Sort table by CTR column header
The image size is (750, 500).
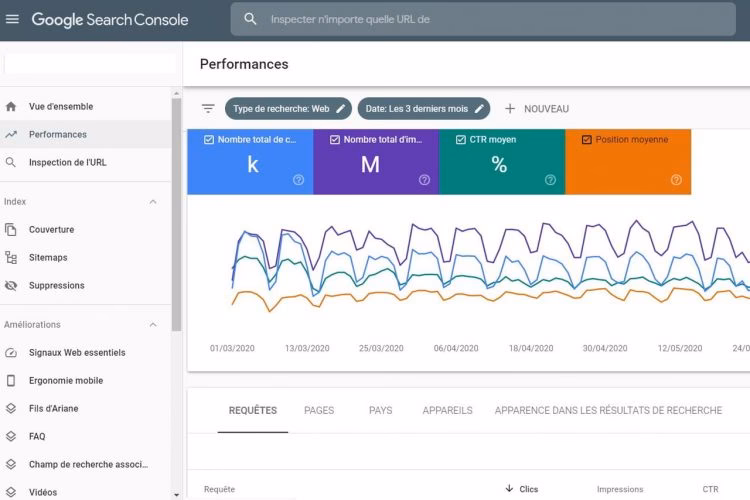710,489
